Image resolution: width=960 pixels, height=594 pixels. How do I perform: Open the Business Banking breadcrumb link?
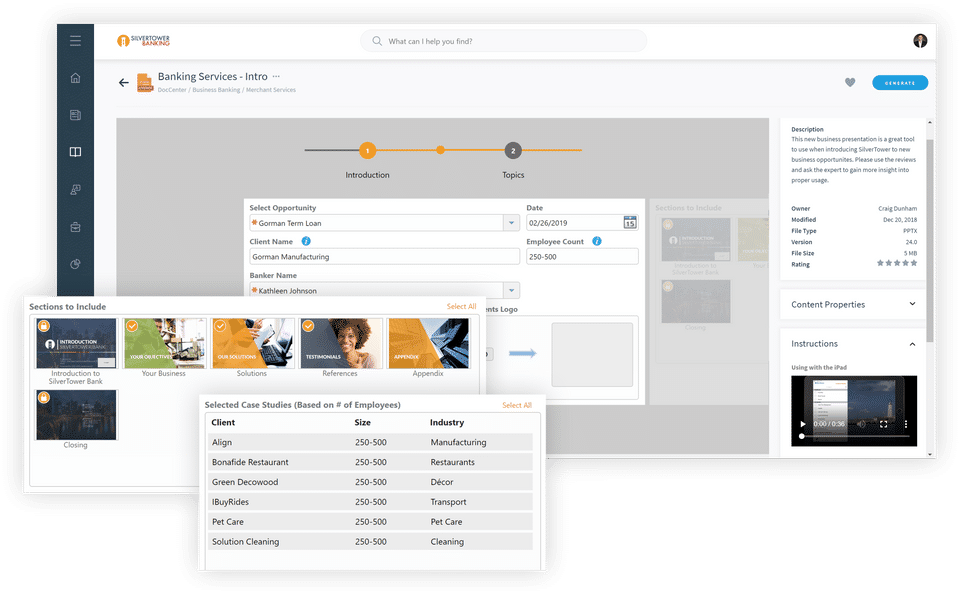(x=216, y=90)
